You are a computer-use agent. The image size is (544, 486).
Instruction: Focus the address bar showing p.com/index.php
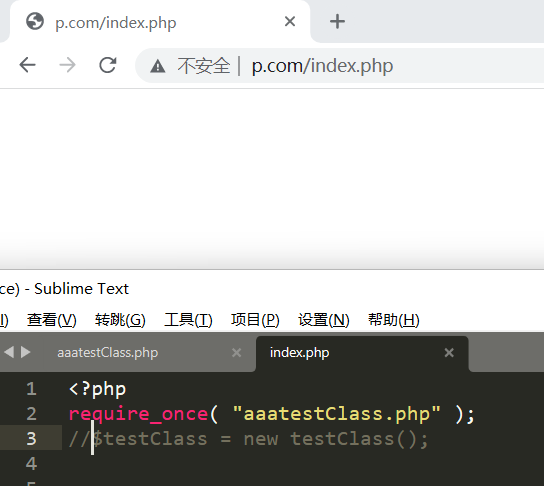pyautogui.click(x=340, y=66)
